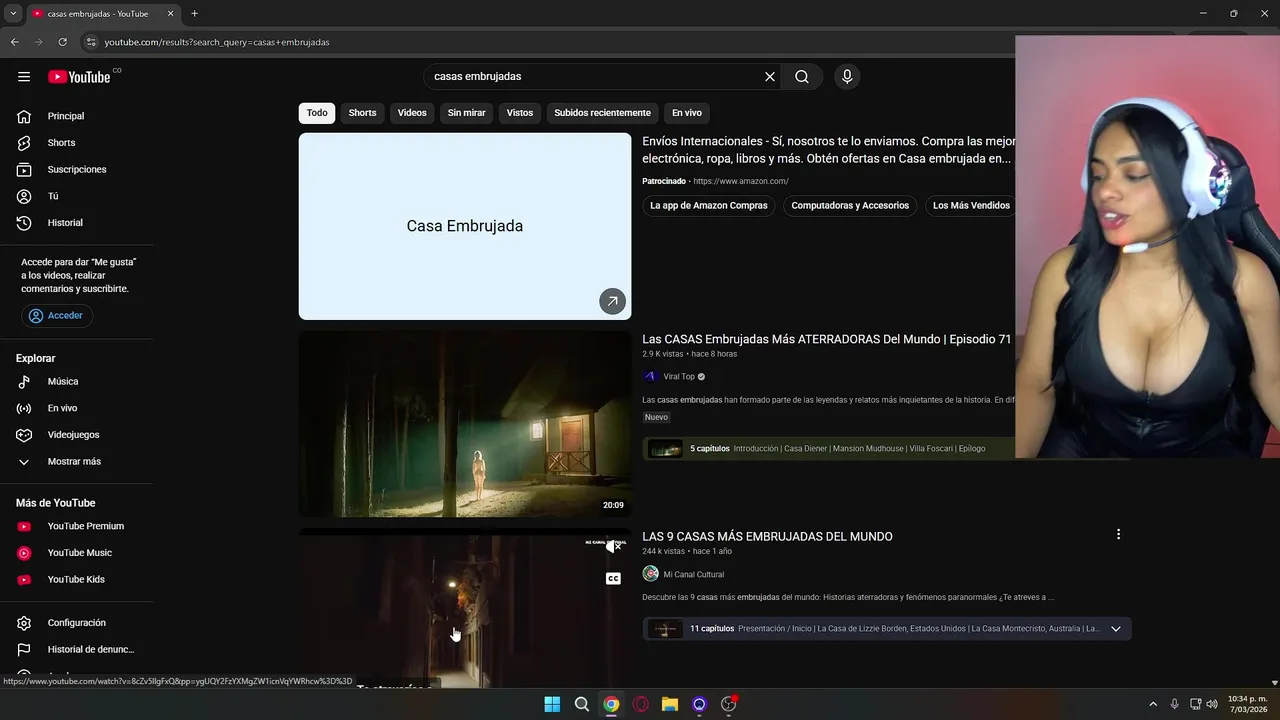Open the Windows Start menu
Image resolution: width=1280 pixels, height=720 pixels.
point(552,704)
